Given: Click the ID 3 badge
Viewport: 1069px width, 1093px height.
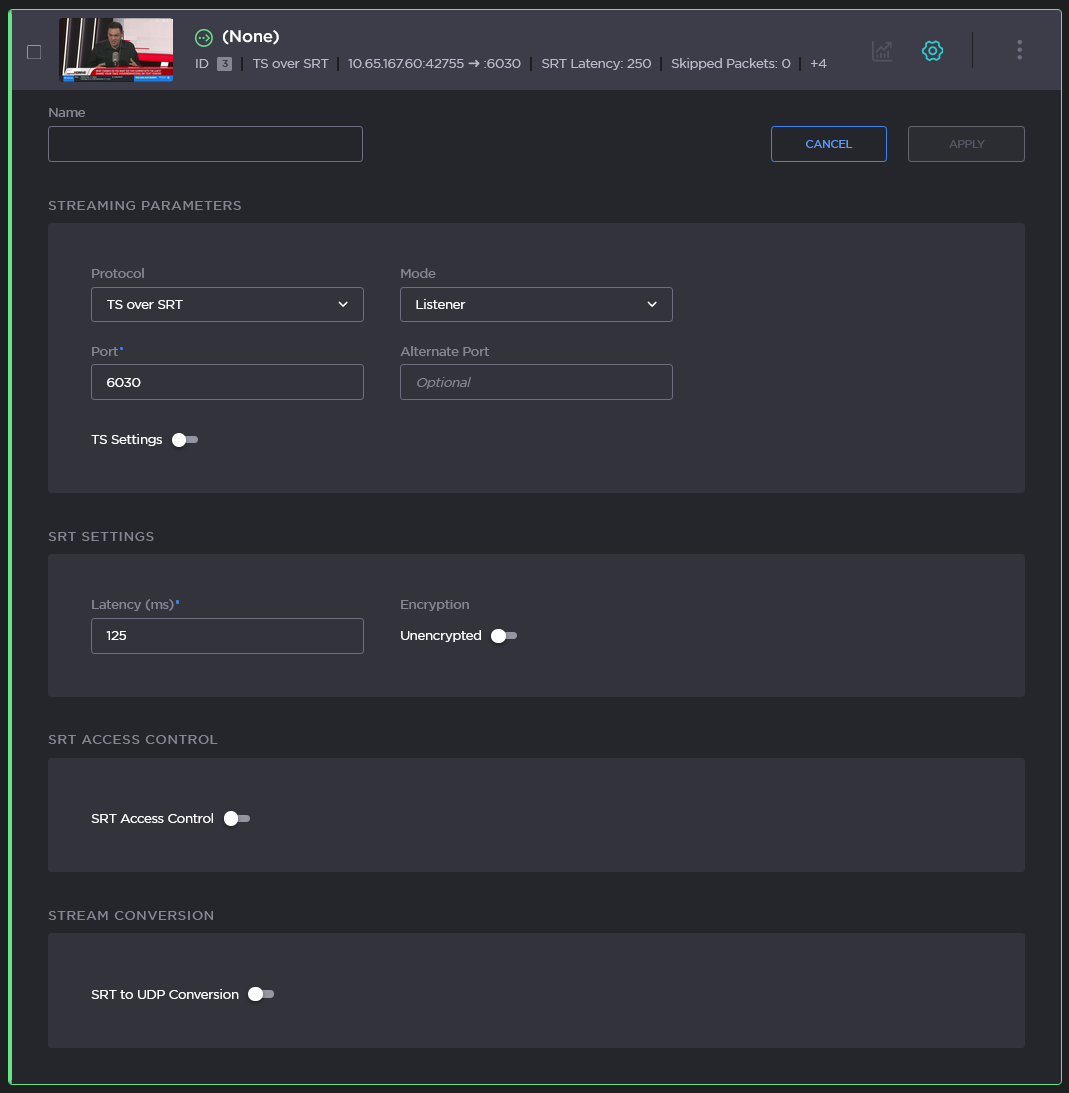Looking at the screenshot, I should click(224, 64).
